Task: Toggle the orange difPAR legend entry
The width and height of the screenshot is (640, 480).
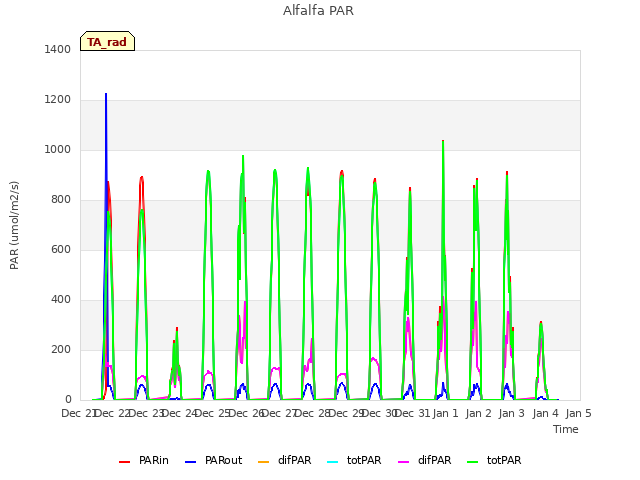Action: pyautogui.click(x=284, y=460)
